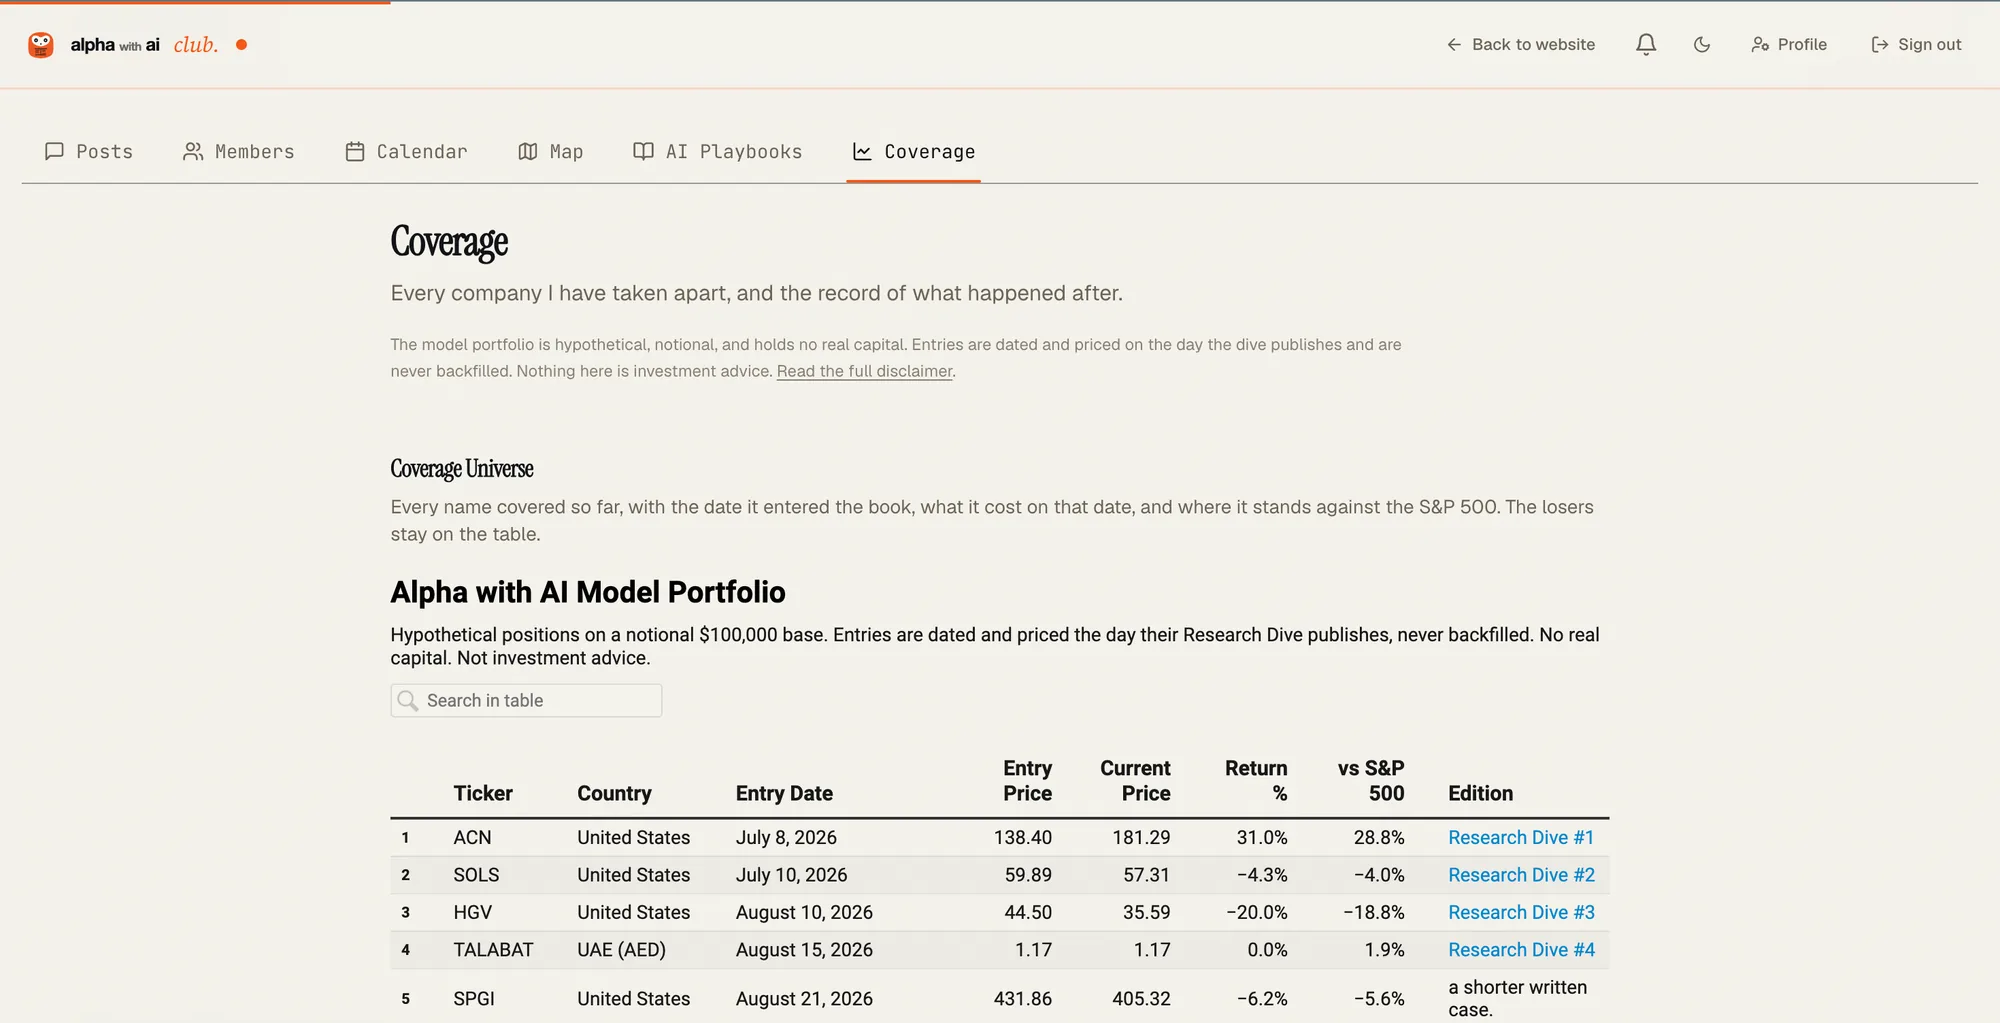Click the Coverage chart icon
Image resolution: width=2000 pixels, height=1023 pixels.
tap(862, 151)
